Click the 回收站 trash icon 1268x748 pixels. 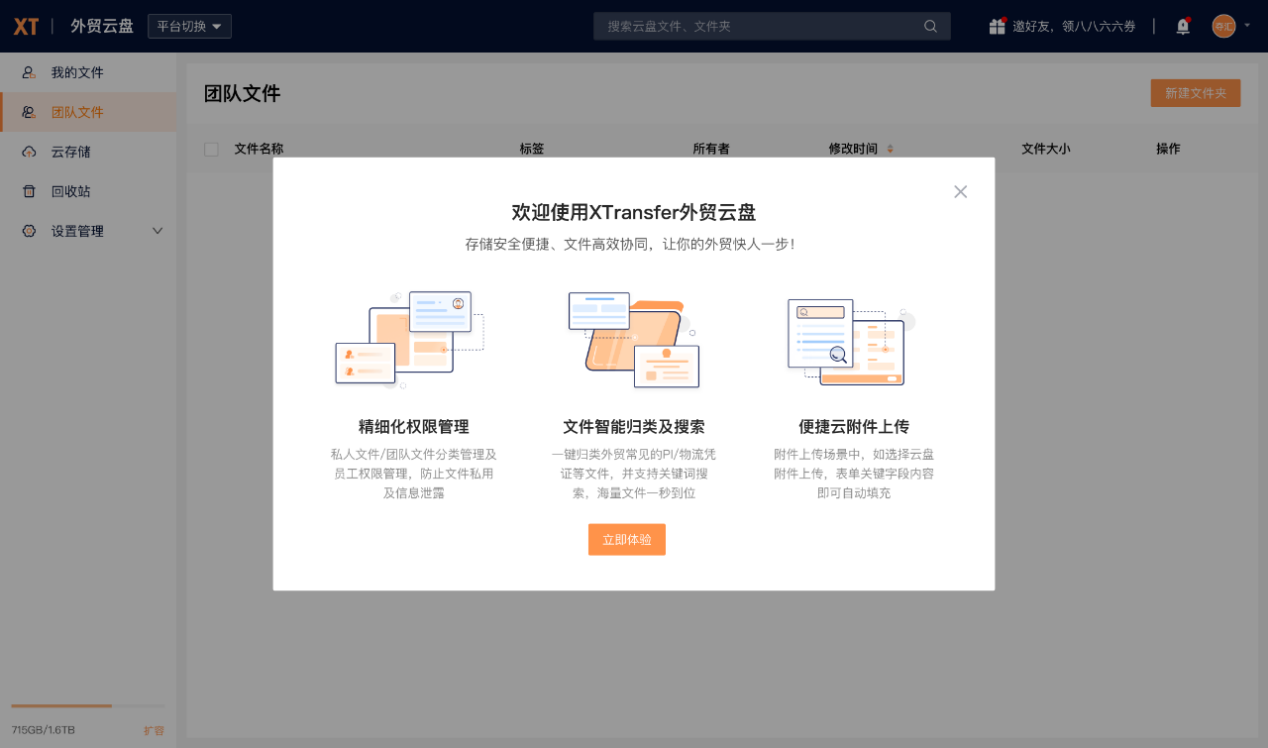pyautogui.click(x=29, y=191)
